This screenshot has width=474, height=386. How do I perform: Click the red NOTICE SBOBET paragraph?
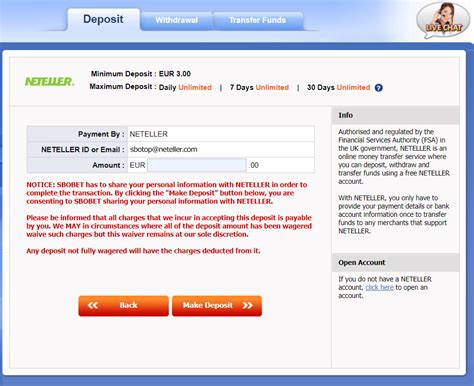(167, 193)
